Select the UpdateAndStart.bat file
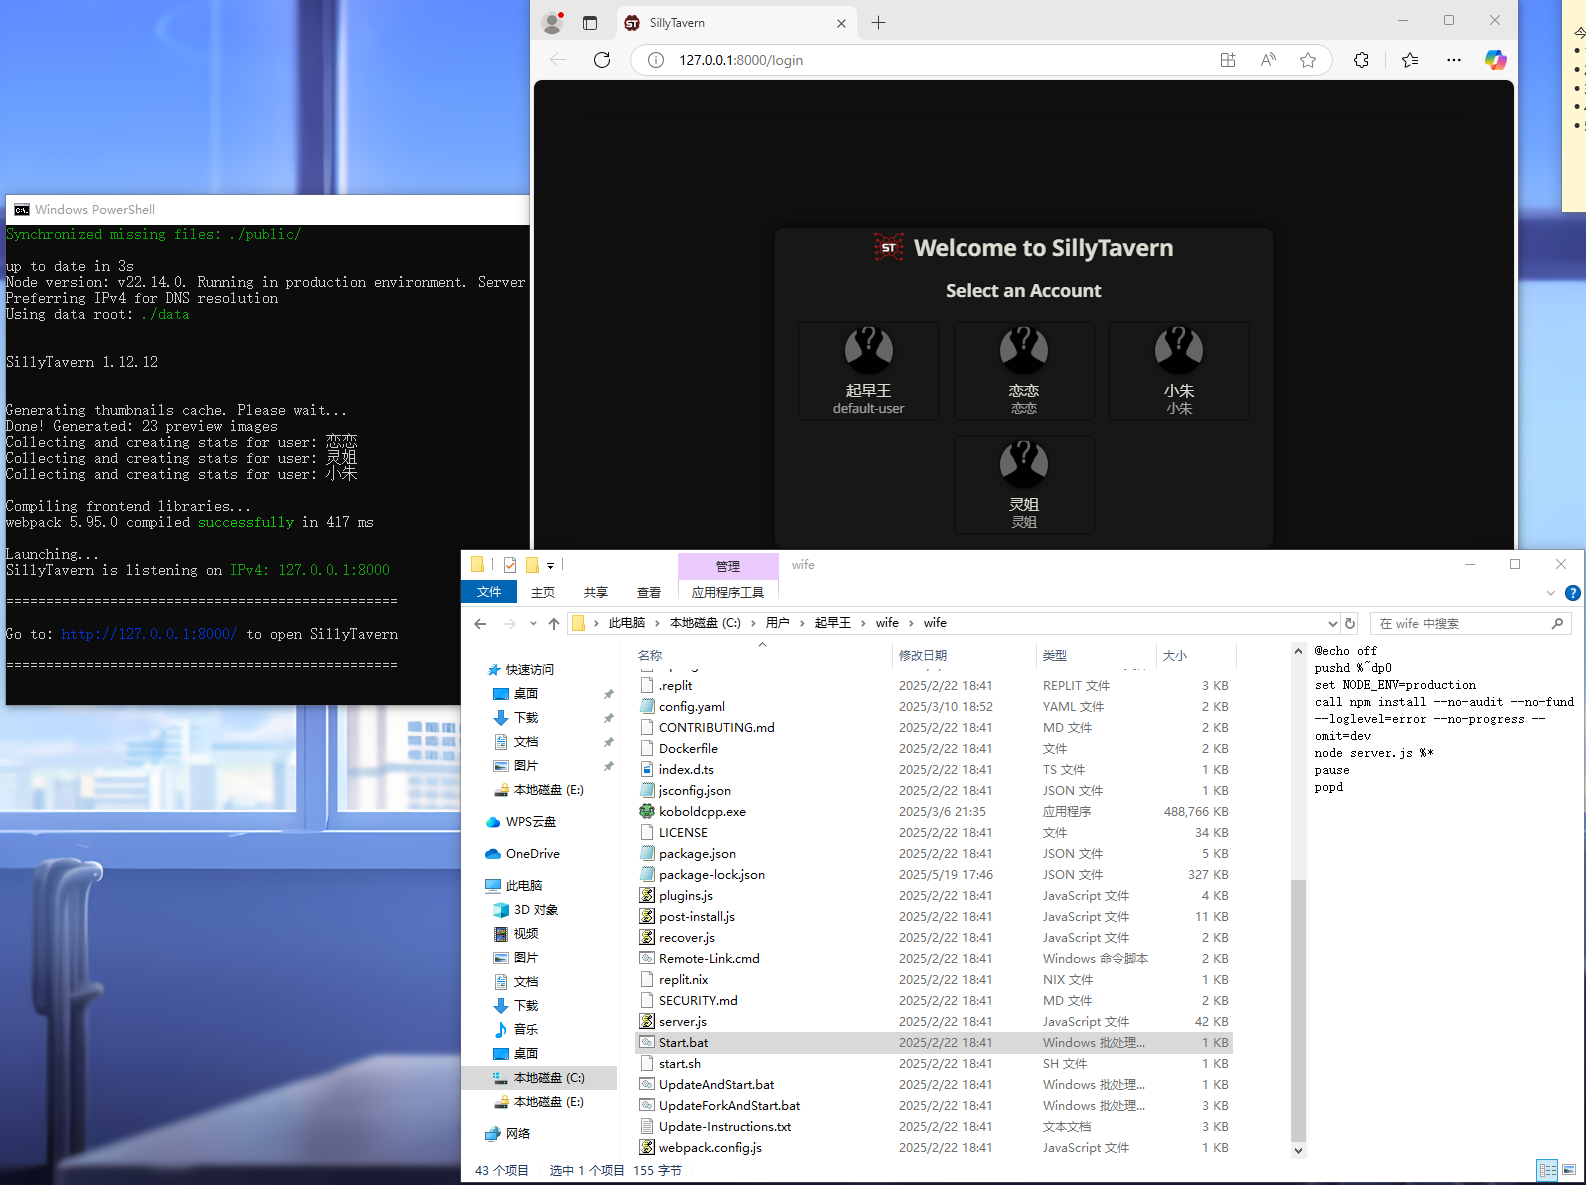This screenshot has height=1185, width=1586. [716, 1085]
